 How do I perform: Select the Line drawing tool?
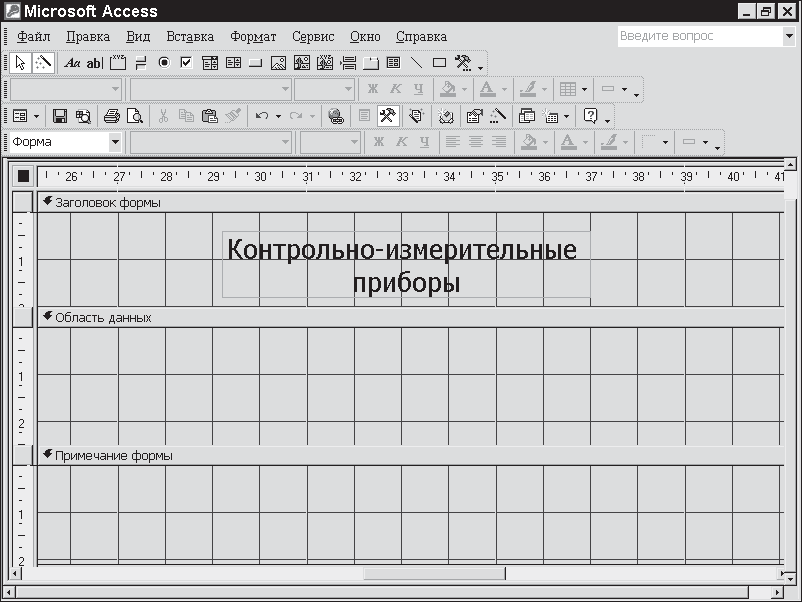tap(417, 63)
